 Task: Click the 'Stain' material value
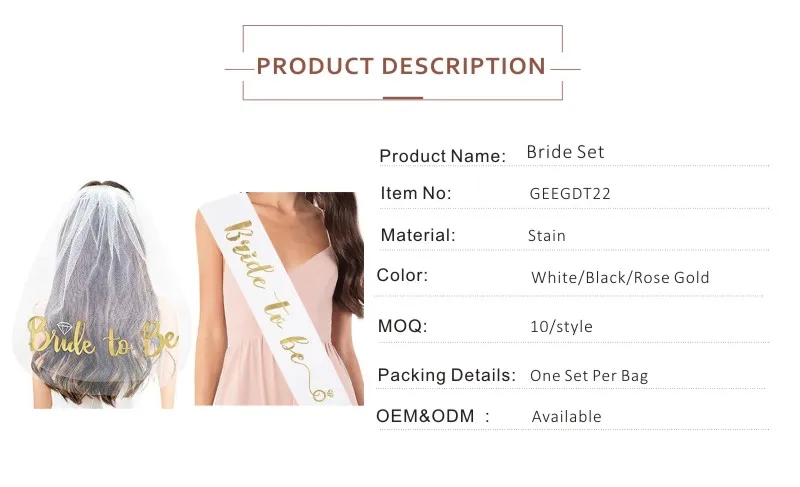(547, 236)
